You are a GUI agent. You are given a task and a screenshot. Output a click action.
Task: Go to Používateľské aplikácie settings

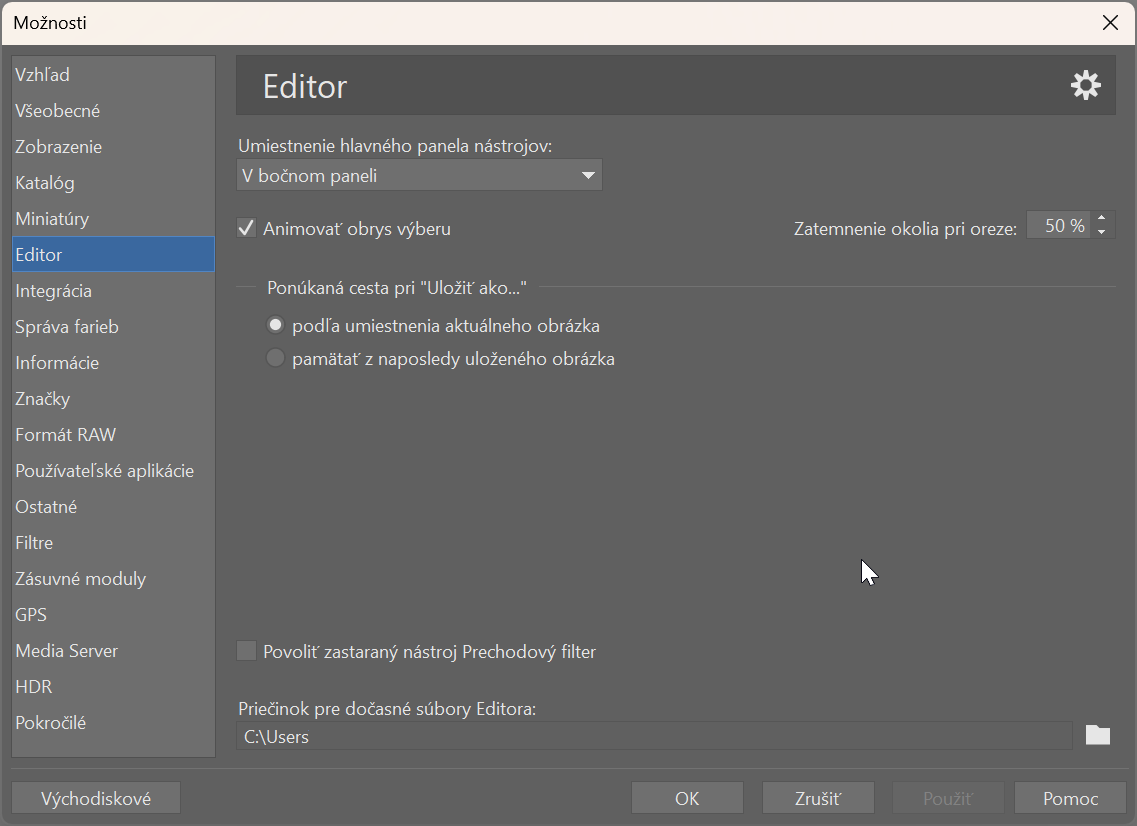click(113, 471)
